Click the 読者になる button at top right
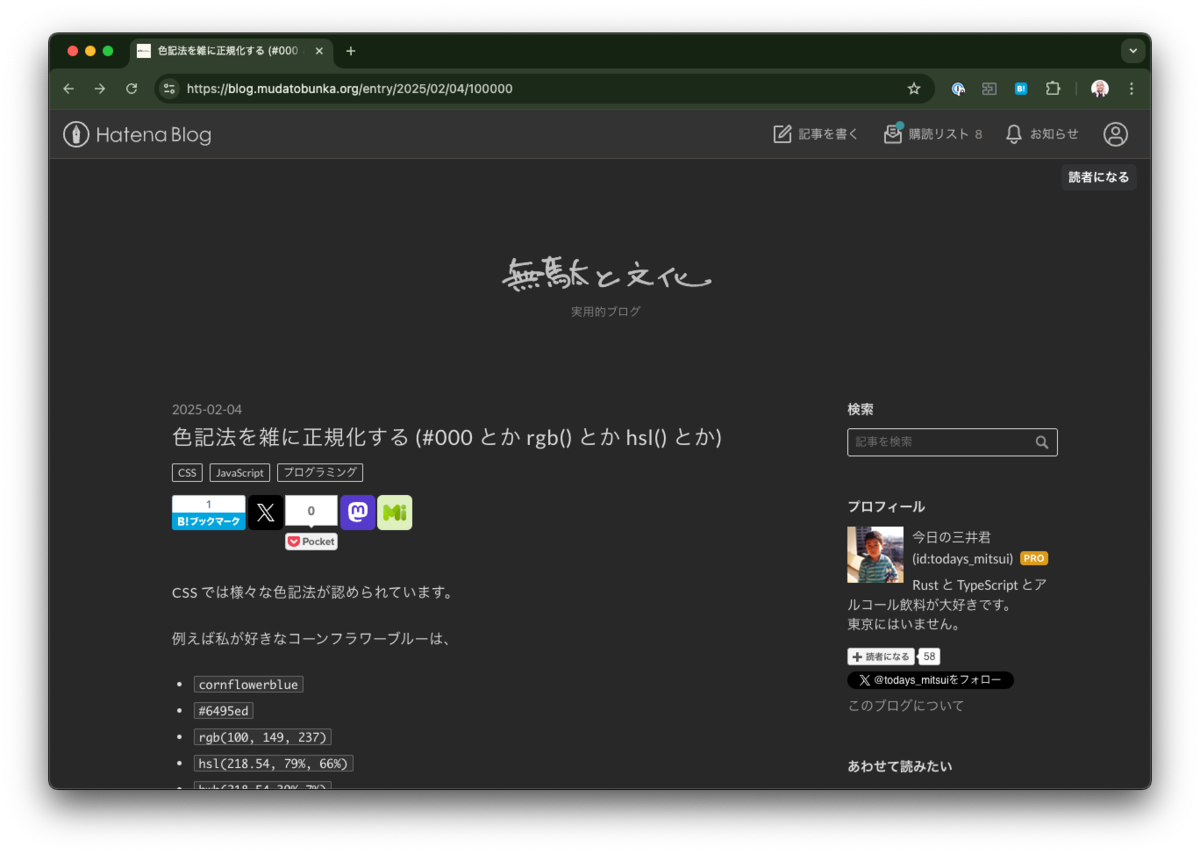The image size is (1200, 854). pyautogui.click(x=1099, y=177)
